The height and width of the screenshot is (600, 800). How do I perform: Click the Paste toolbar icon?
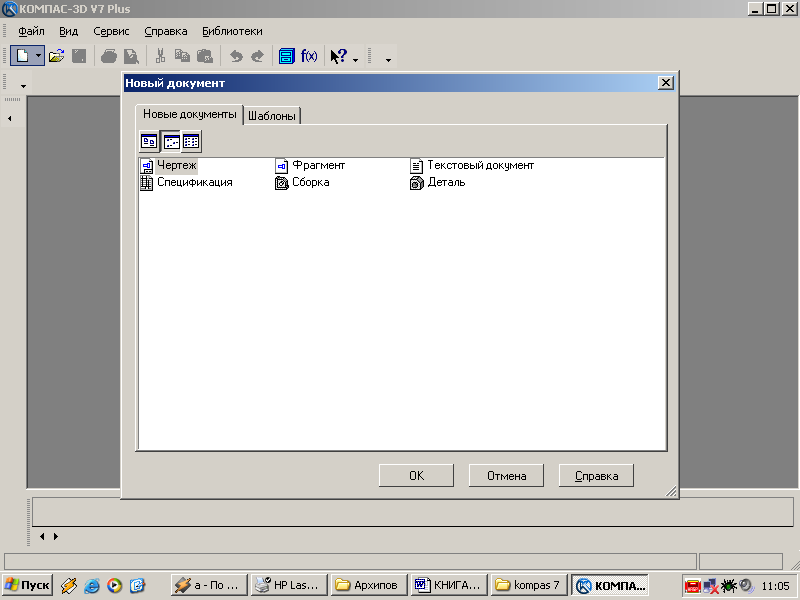click(205, 56)
